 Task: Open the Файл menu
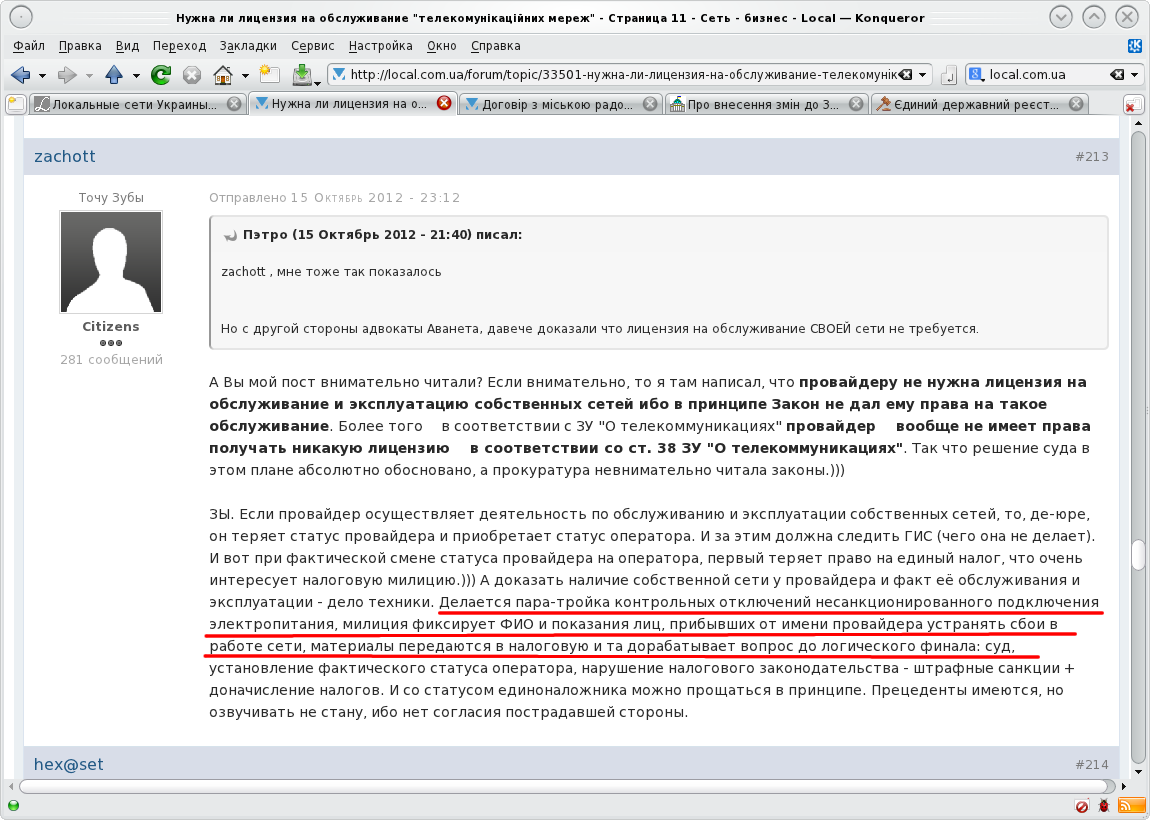tap(29, 45)
